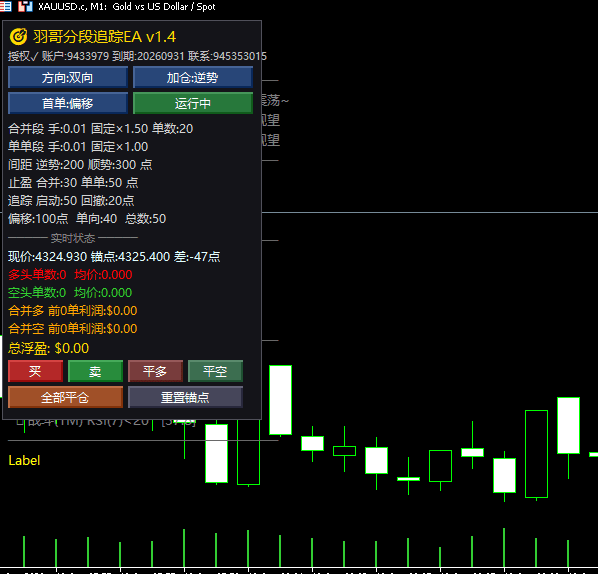The width and height of the screenshot is (598, 574).
Task: Close long positions with 平多
Action: click(x=155, y=371)
